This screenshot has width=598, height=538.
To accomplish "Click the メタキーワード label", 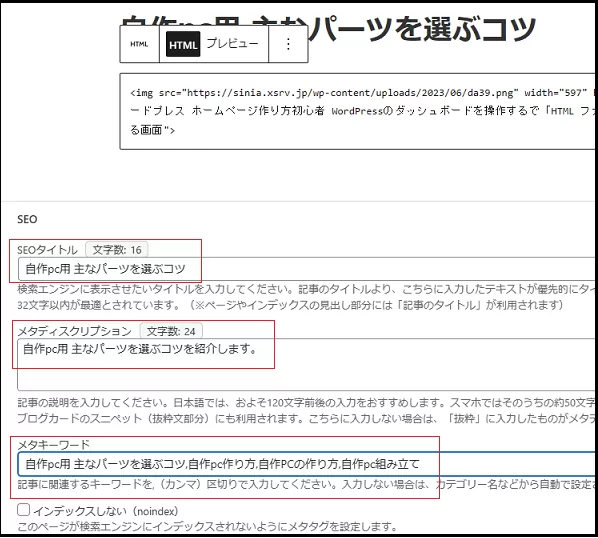I will click(x=53, y=444).
